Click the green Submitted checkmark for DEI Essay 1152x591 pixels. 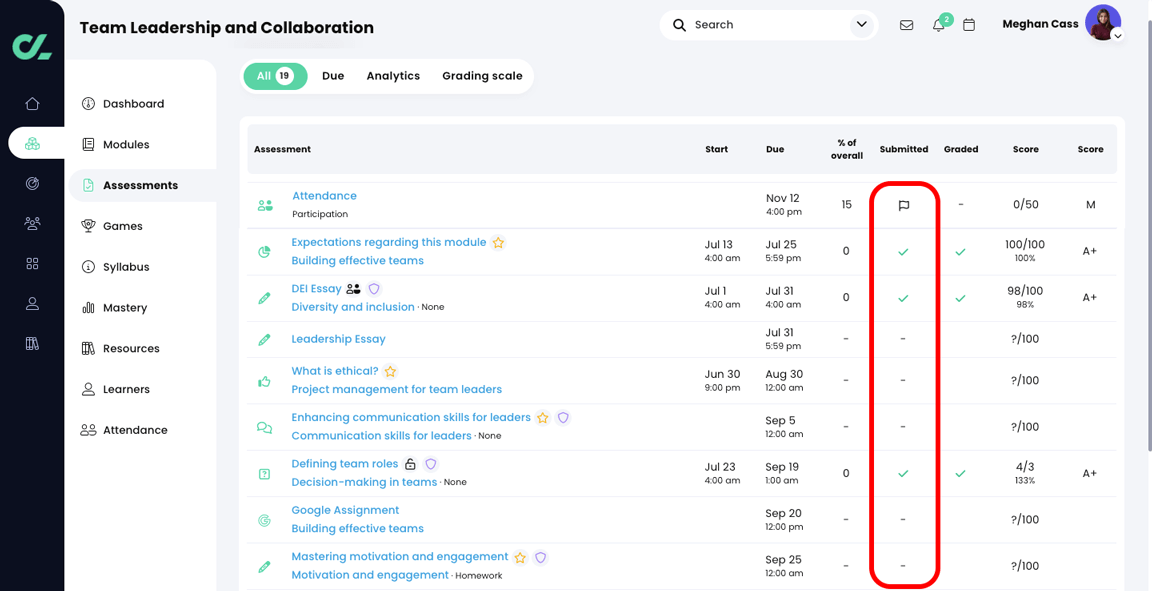(904, 297)
